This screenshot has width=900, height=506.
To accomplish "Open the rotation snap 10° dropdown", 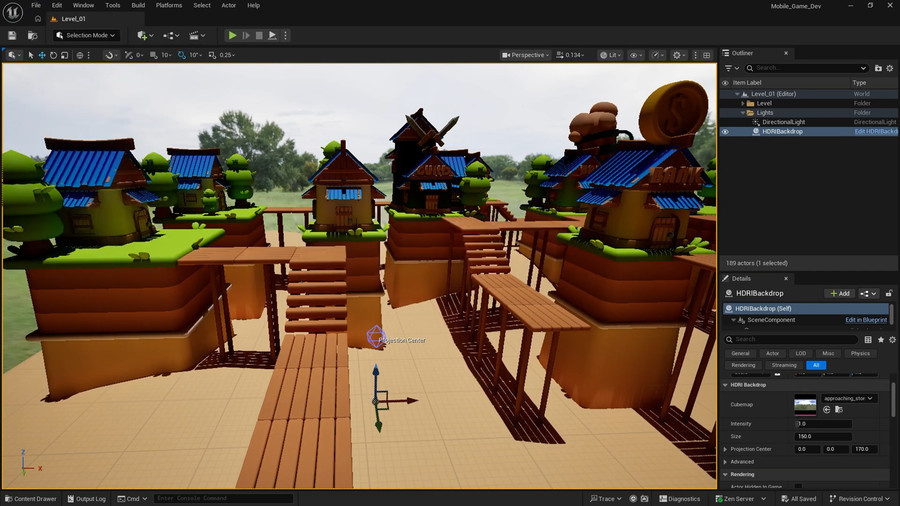I will 195,55.
